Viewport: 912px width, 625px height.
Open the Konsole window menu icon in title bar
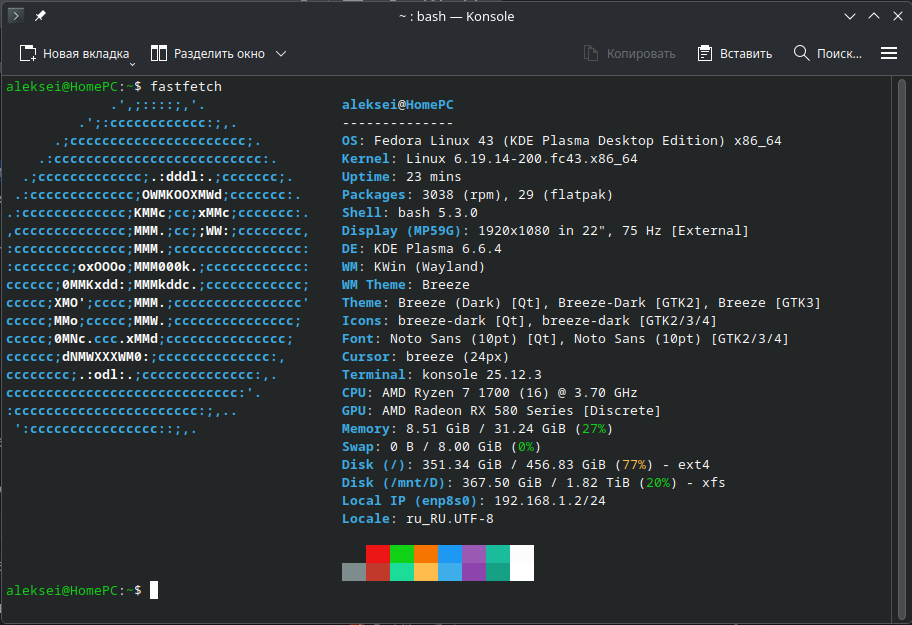click(x=16, y=16)
